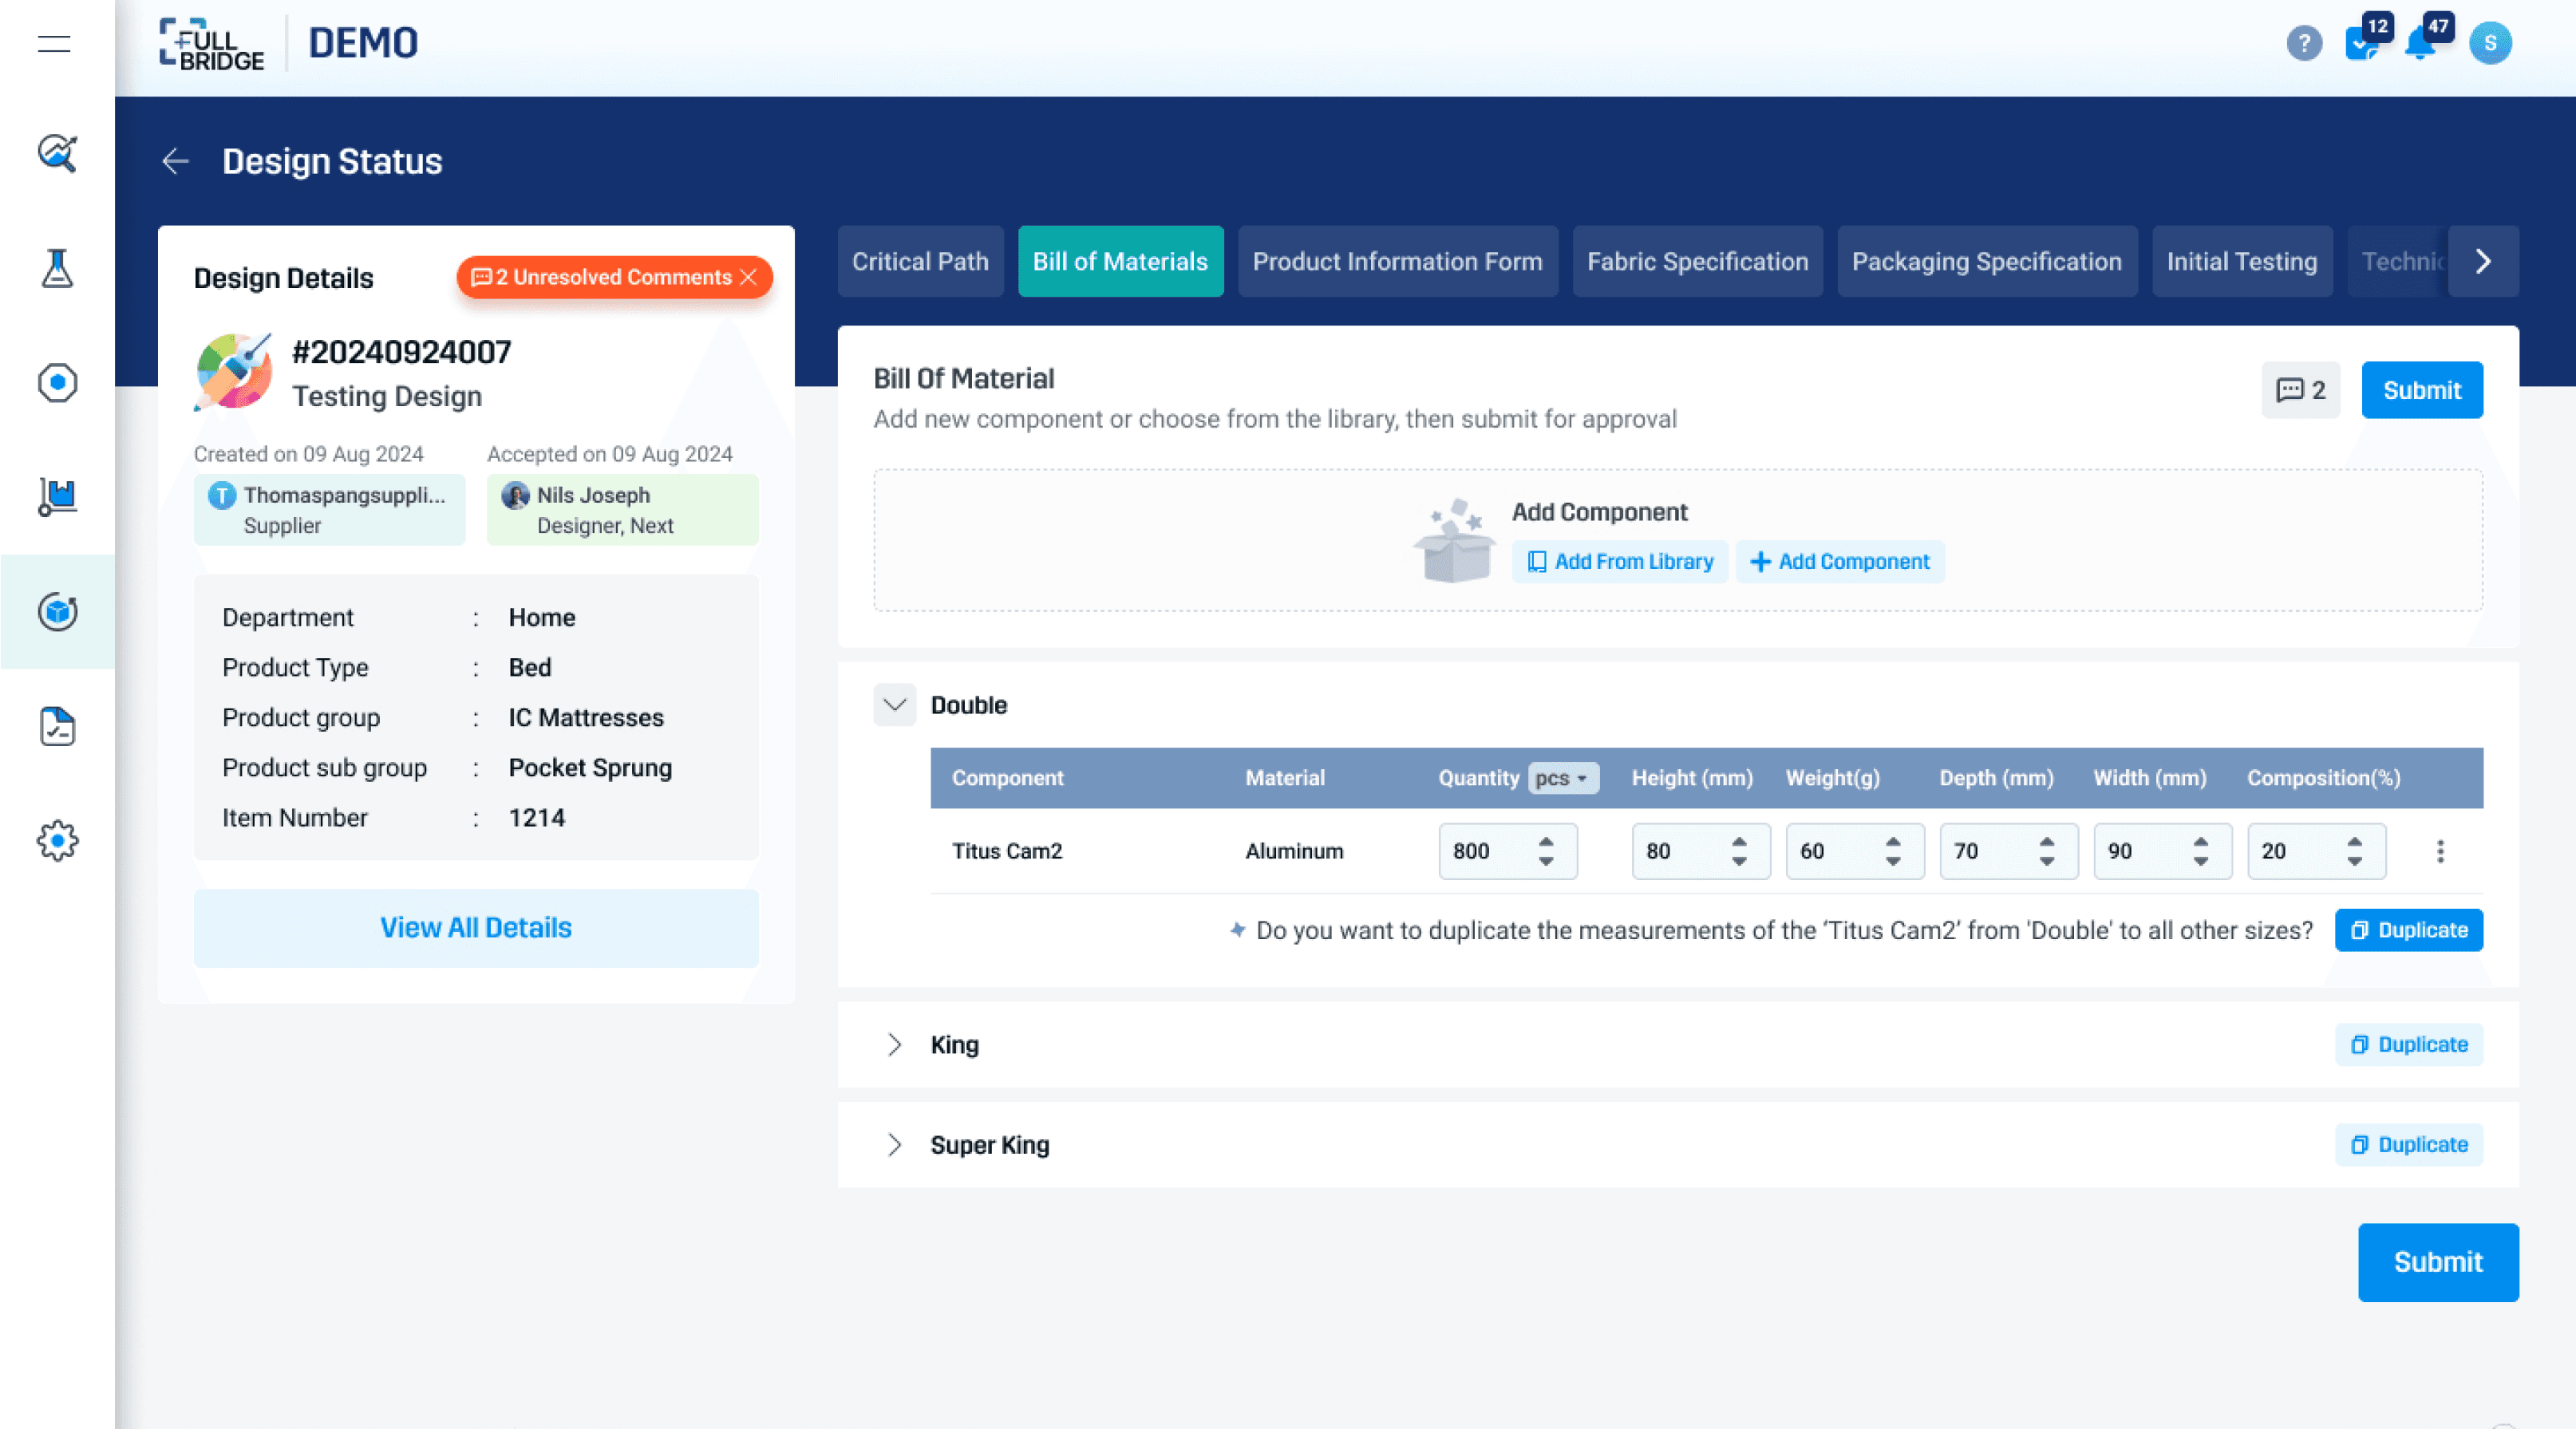The height and width of the screenshot is (1429, 2576).
Task: Collapse the Double size section
Action: pos(894,705)
